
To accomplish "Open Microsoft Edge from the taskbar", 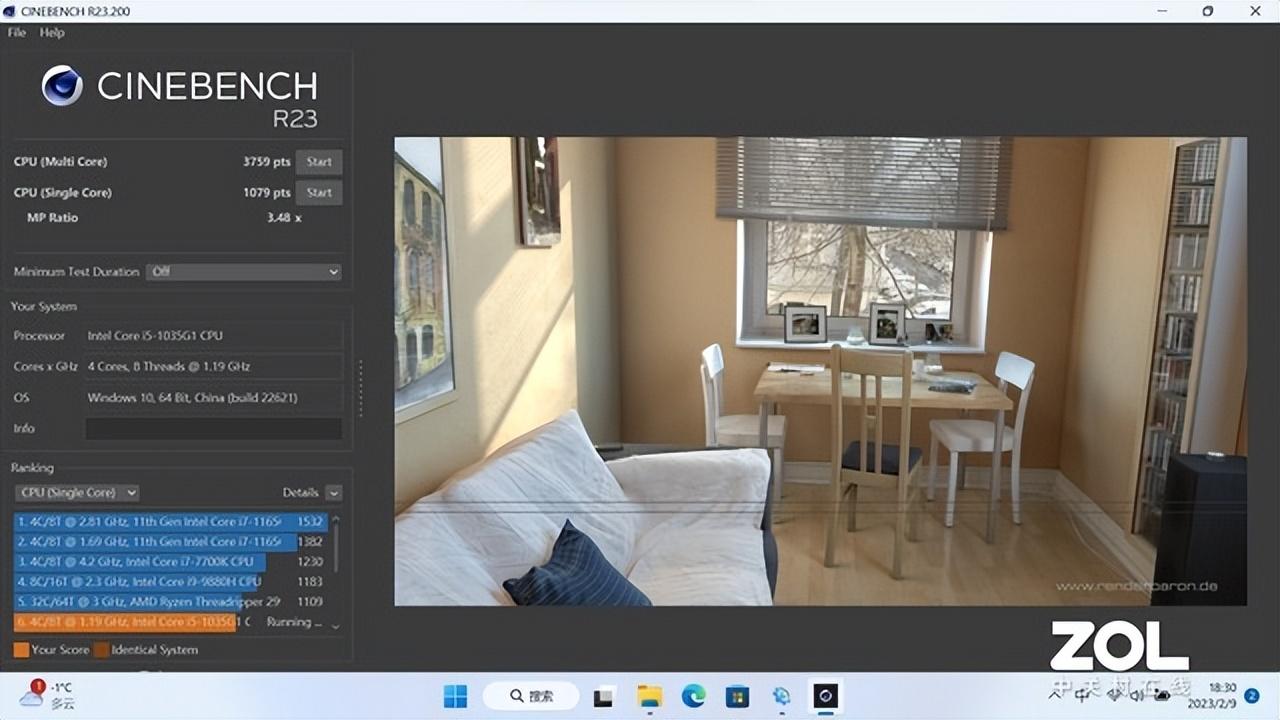I will [x=693, y=694].
